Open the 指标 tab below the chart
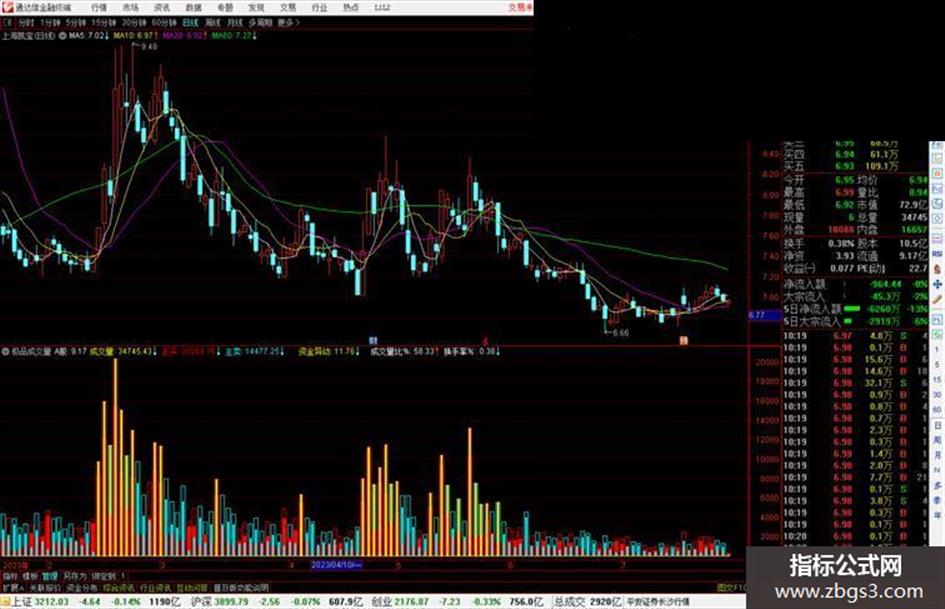Image resolution: width=945 pixels, height=609 pixels. pyautogui.click(x=10, y=576)
